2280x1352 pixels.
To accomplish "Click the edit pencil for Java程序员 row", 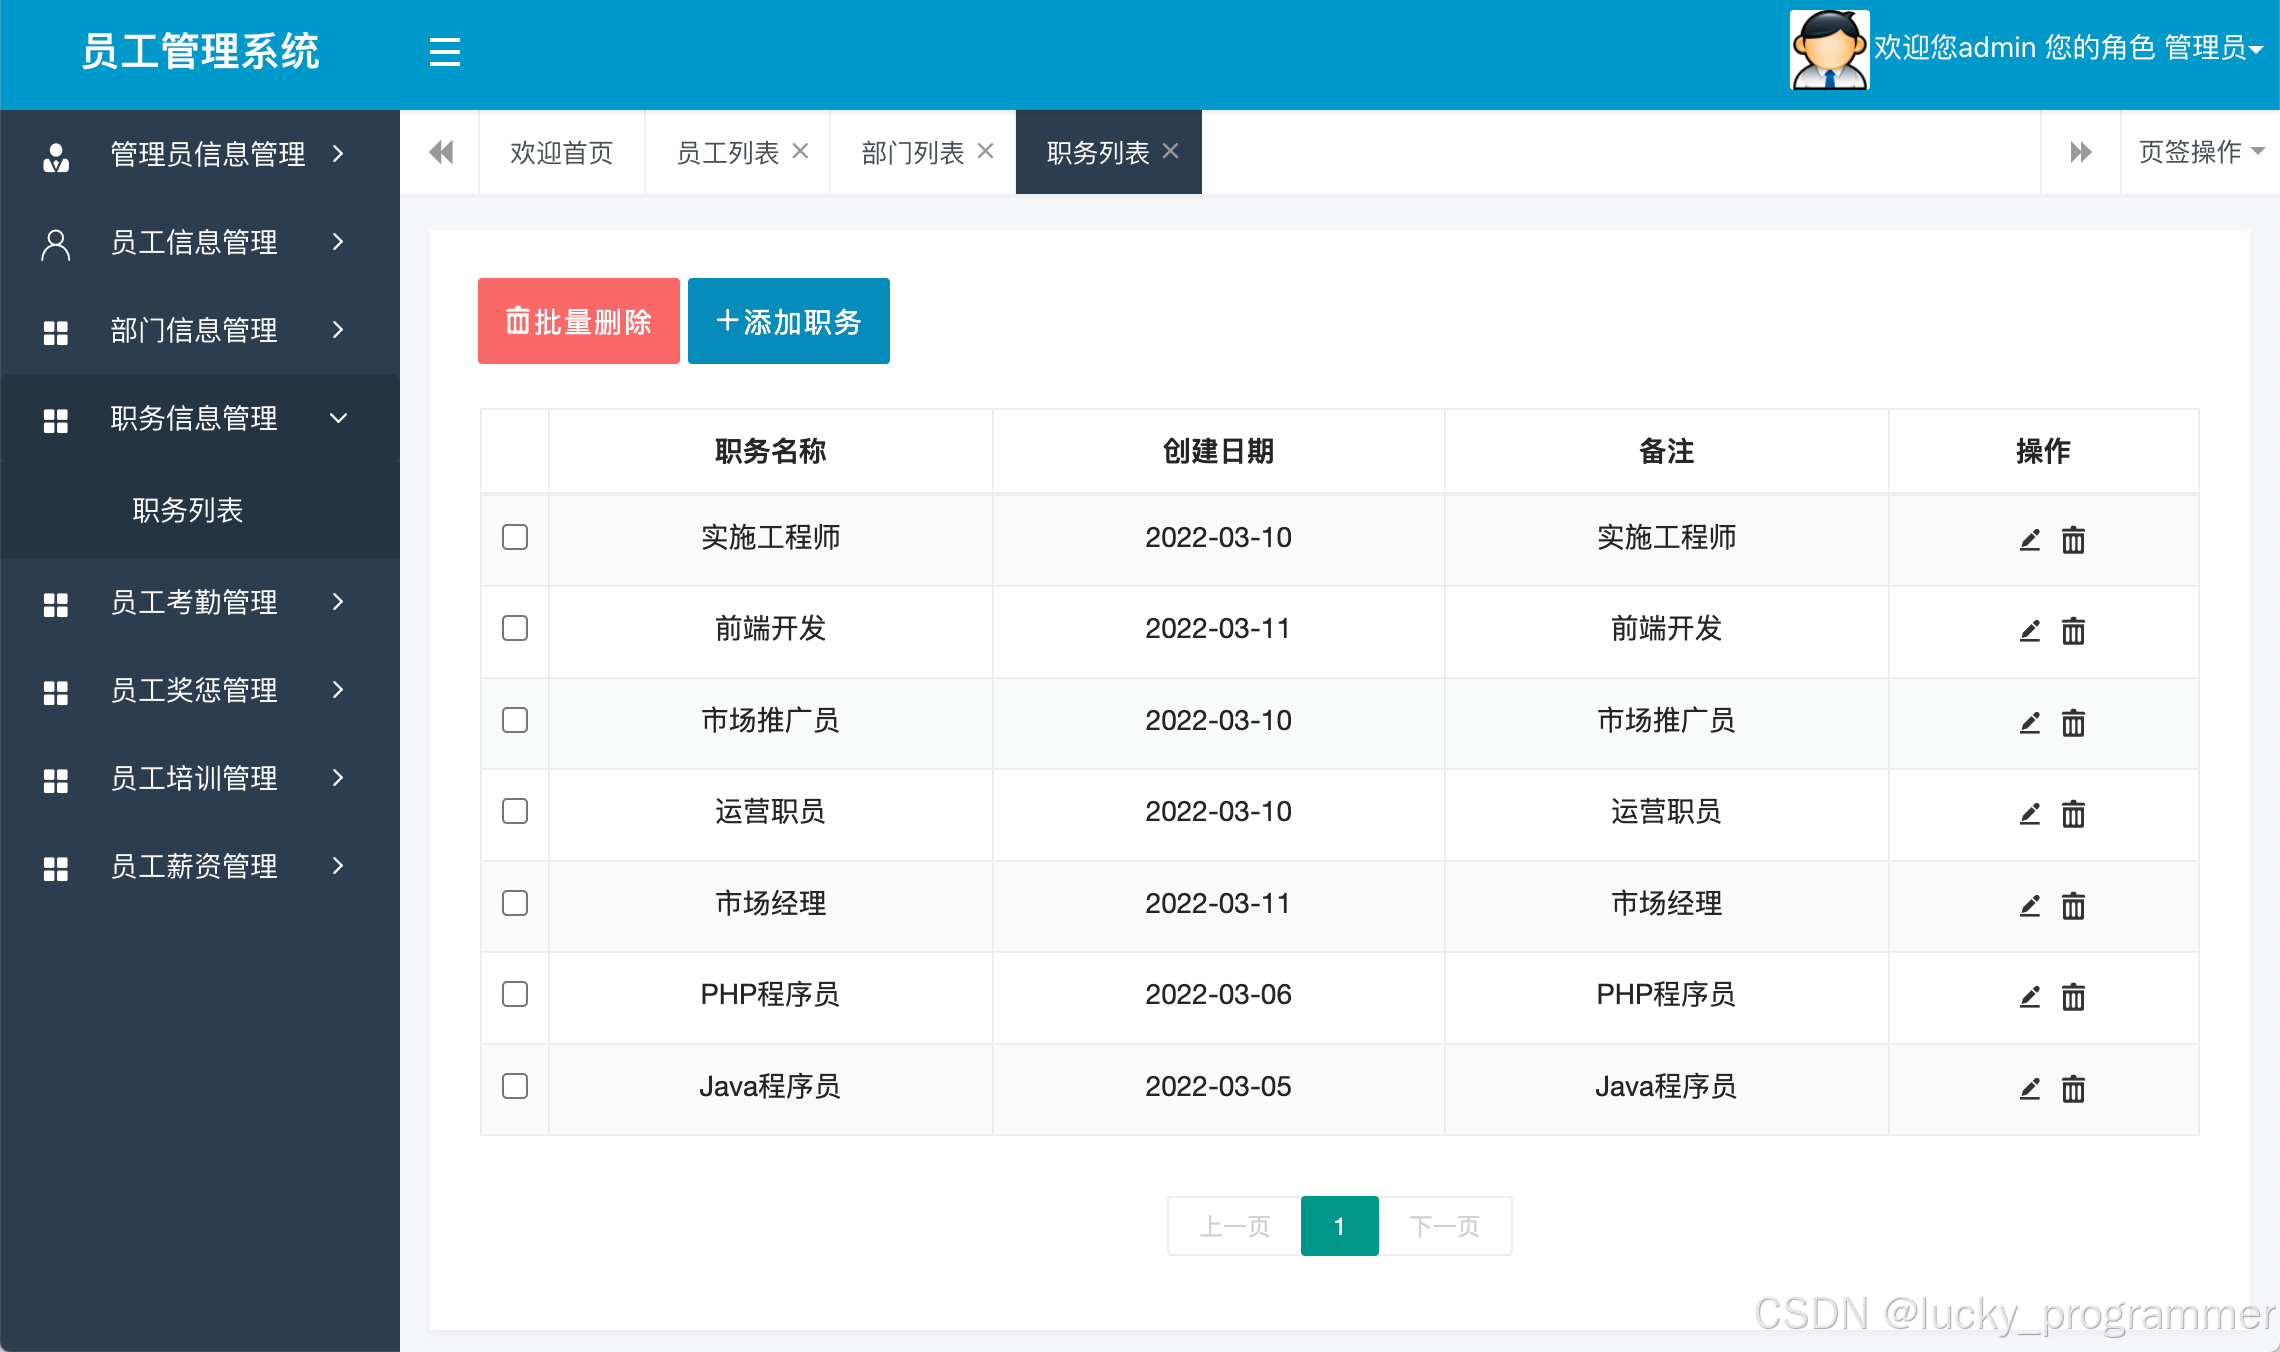I will [2029, 1088].
